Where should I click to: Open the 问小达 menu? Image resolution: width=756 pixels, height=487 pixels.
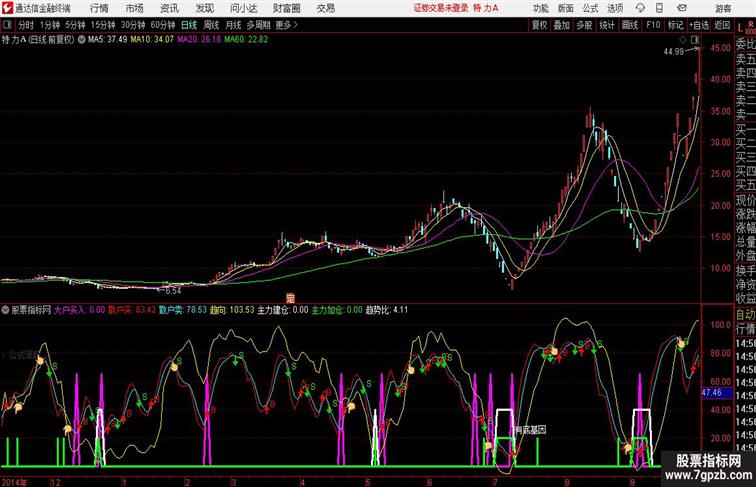point(243,8)
